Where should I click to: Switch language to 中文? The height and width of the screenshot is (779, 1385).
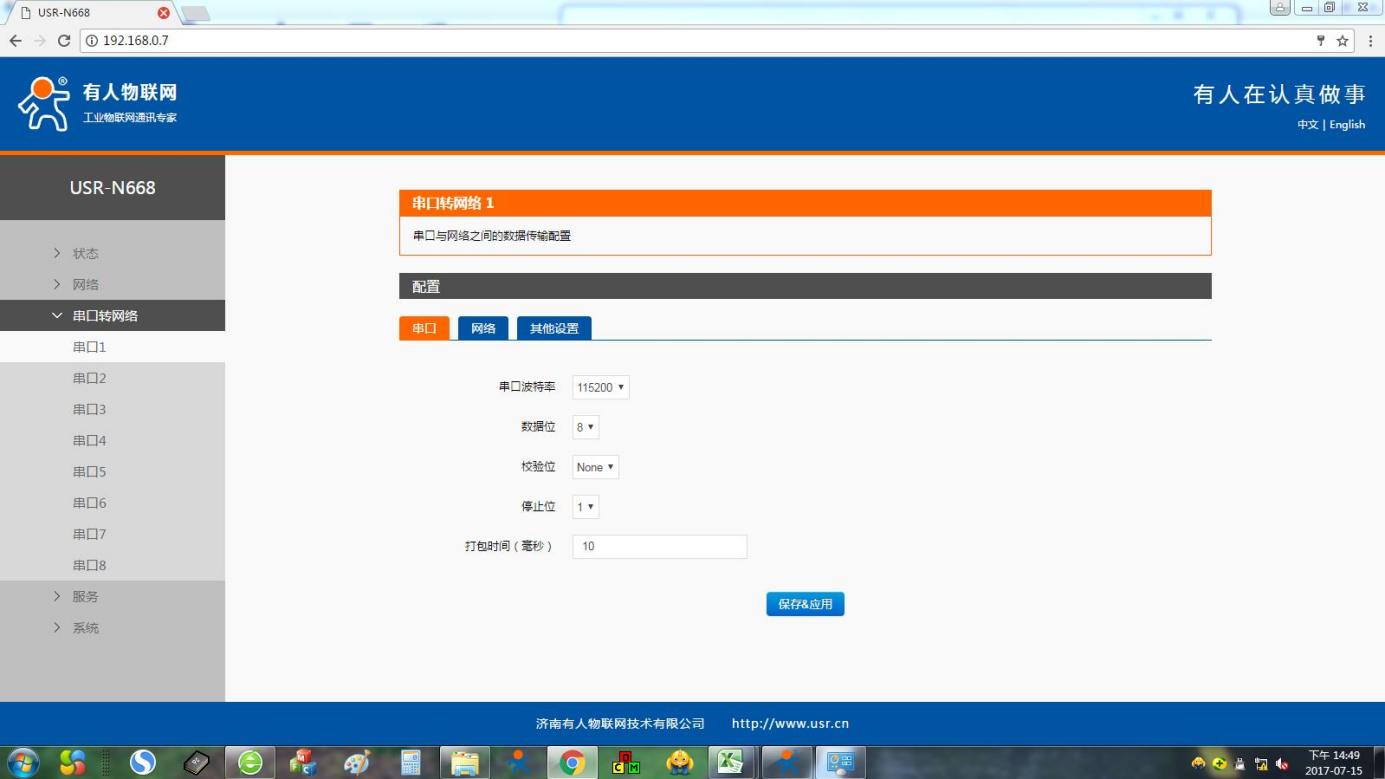tap(1307, 125)
